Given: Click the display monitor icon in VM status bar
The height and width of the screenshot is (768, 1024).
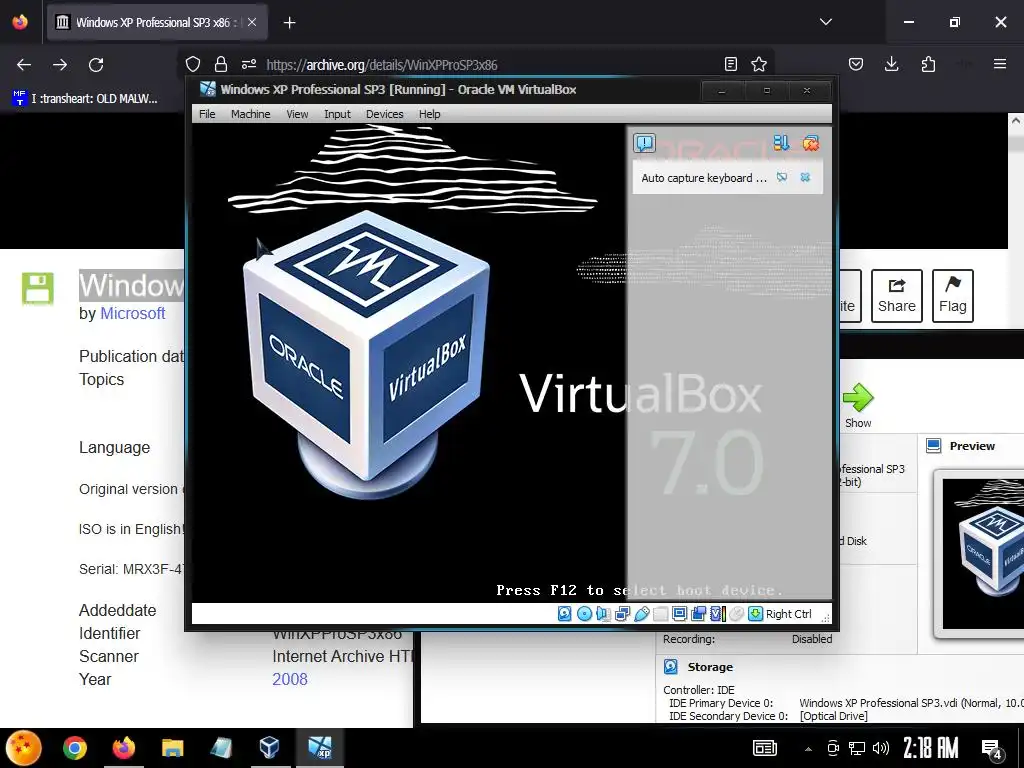Looking at the screenshot, I should point(679,614).
